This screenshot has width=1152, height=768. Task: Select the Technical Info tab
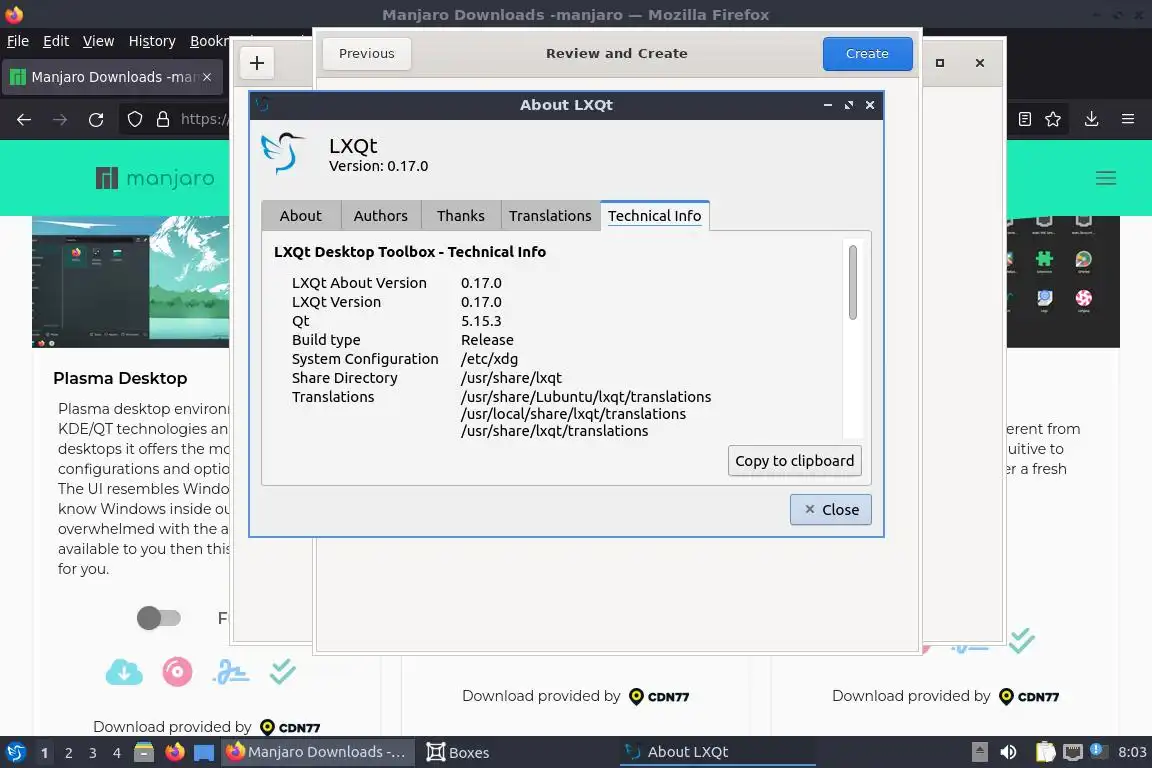[655, 215]
